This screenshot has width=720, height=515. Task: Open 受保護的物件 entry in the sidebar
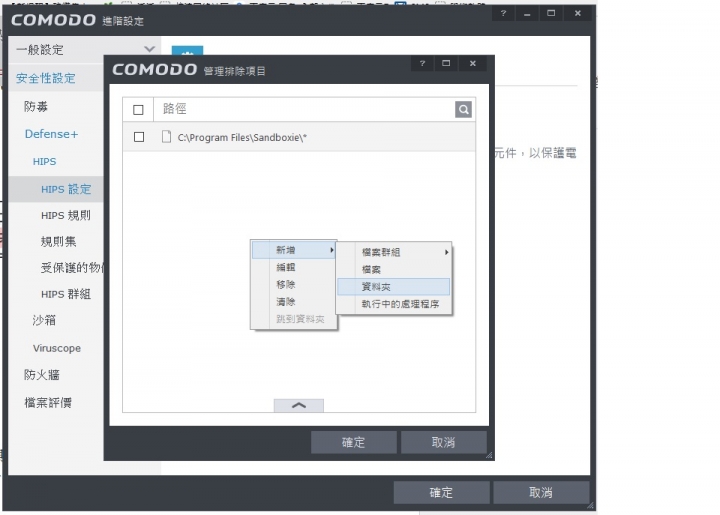[73, 268]
